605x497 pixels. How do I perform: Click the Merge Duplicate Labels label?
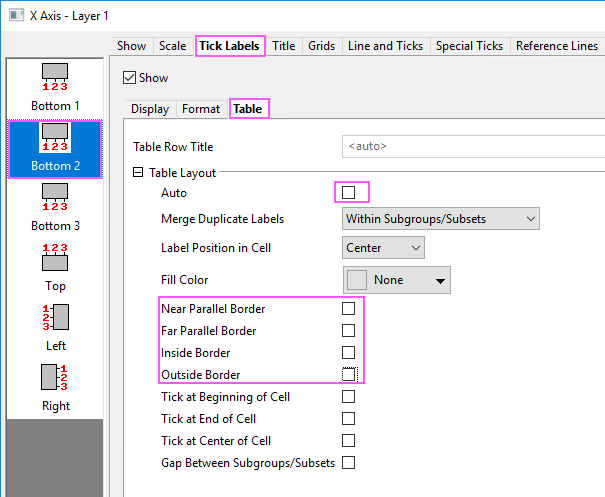(x=222, y=219)
